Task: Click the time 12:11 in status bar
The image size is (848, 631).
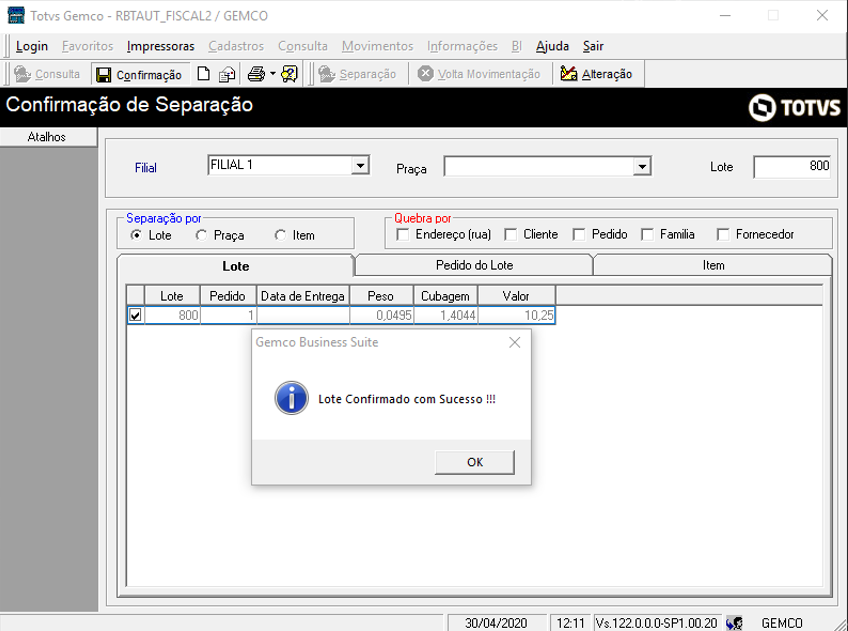Action: pos(571,623)
